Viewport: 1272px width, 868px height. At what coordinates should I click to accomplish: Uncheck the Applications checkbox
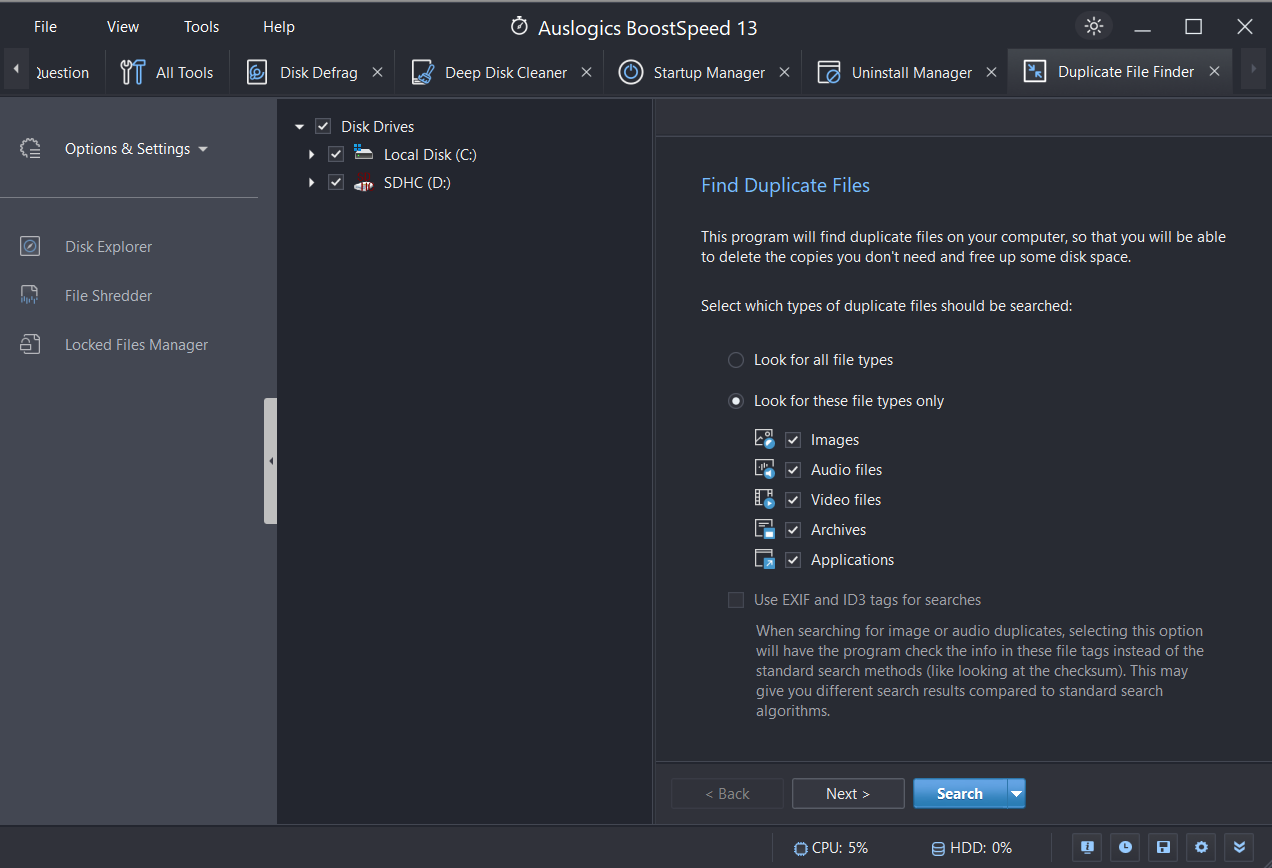(x=793, y=560)
